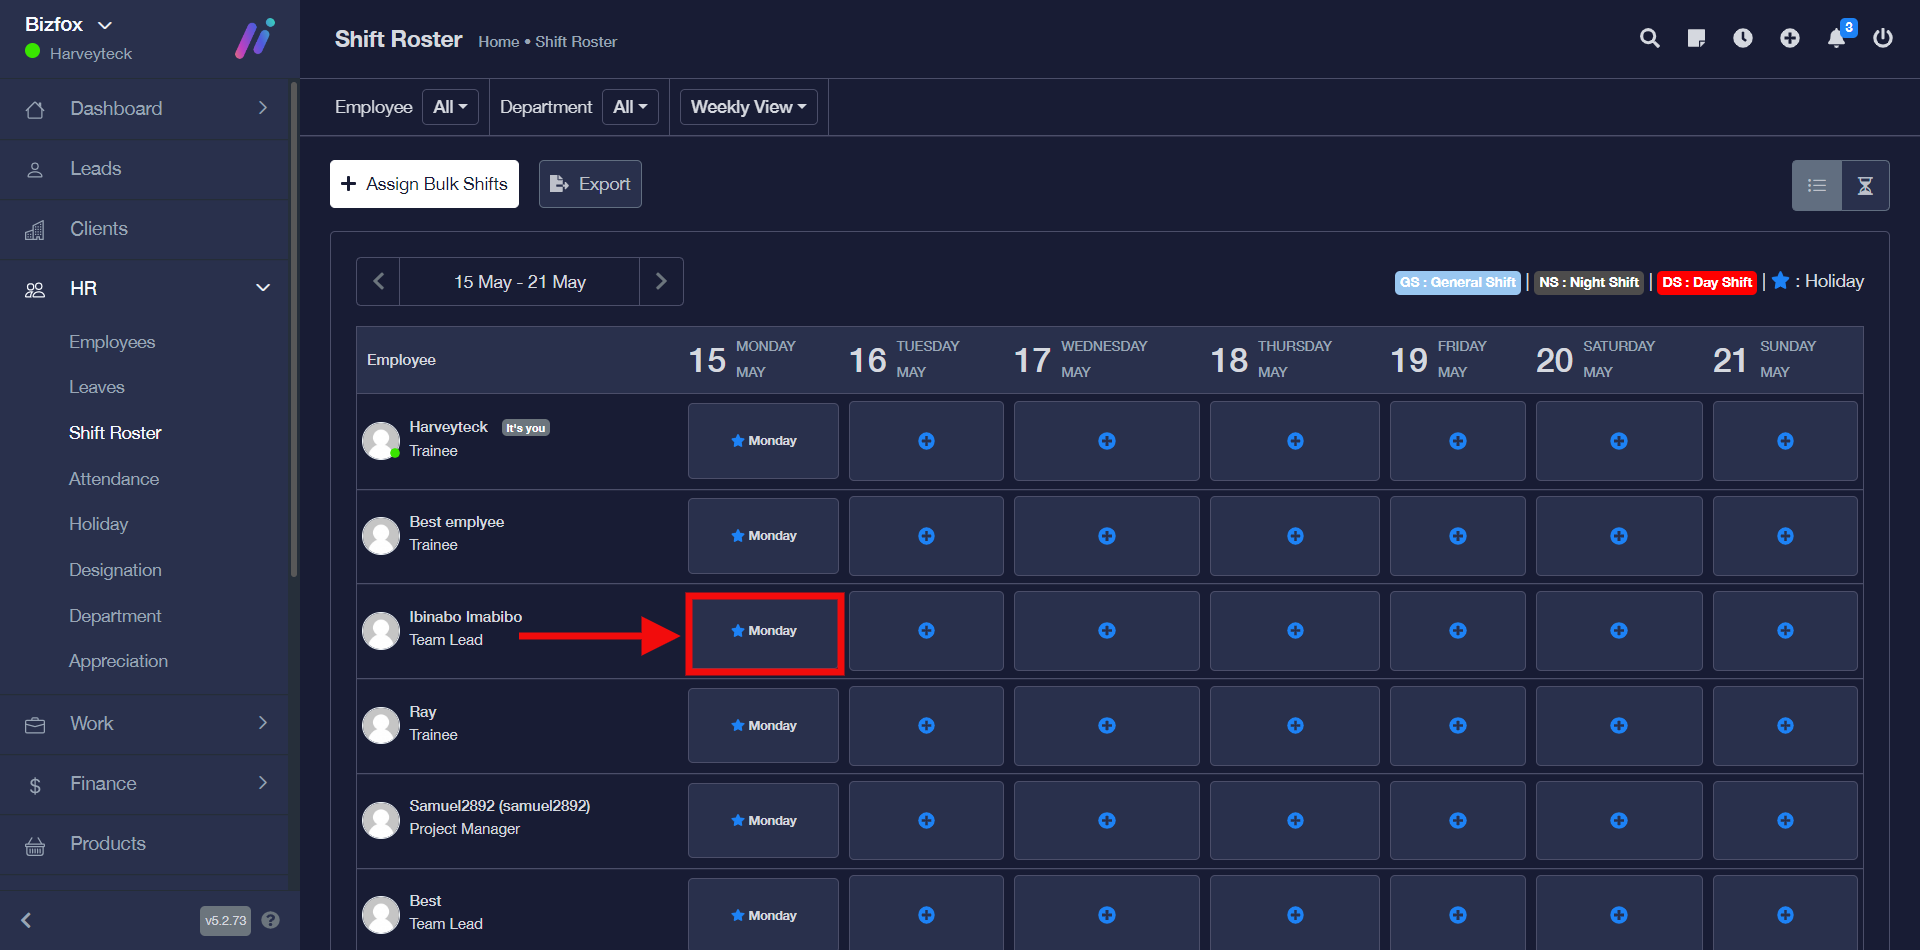1920x950 pixels.
Task: Click the Export button
Action: 590,184
